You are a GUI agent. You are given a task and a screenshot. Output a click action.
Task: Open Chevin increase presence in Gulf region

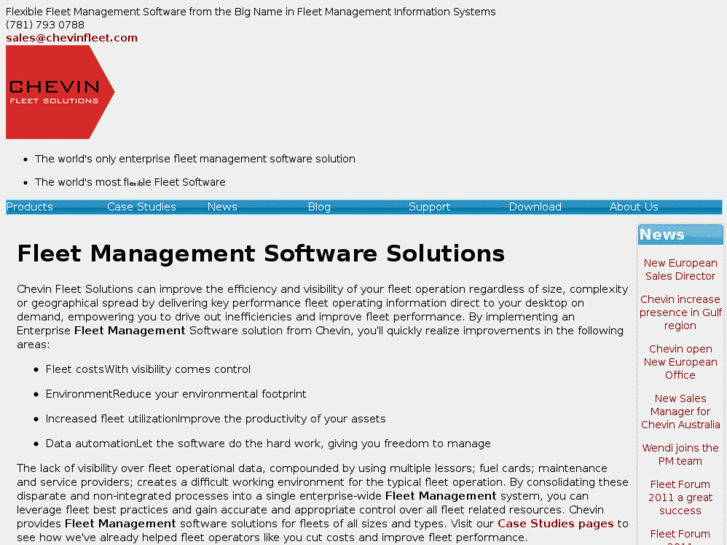pos(680,313)
